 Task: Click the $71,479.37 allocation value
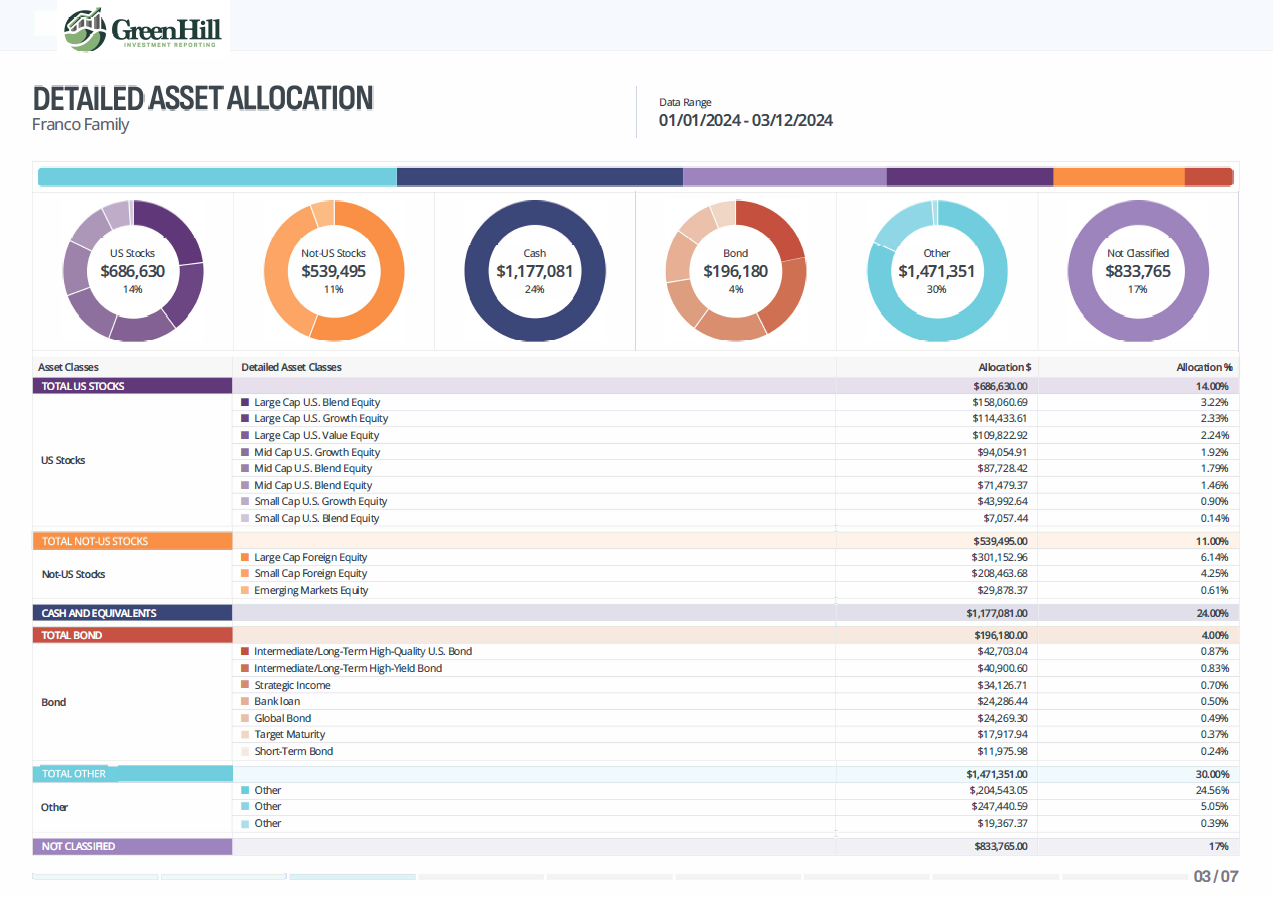pos(1002,485)
